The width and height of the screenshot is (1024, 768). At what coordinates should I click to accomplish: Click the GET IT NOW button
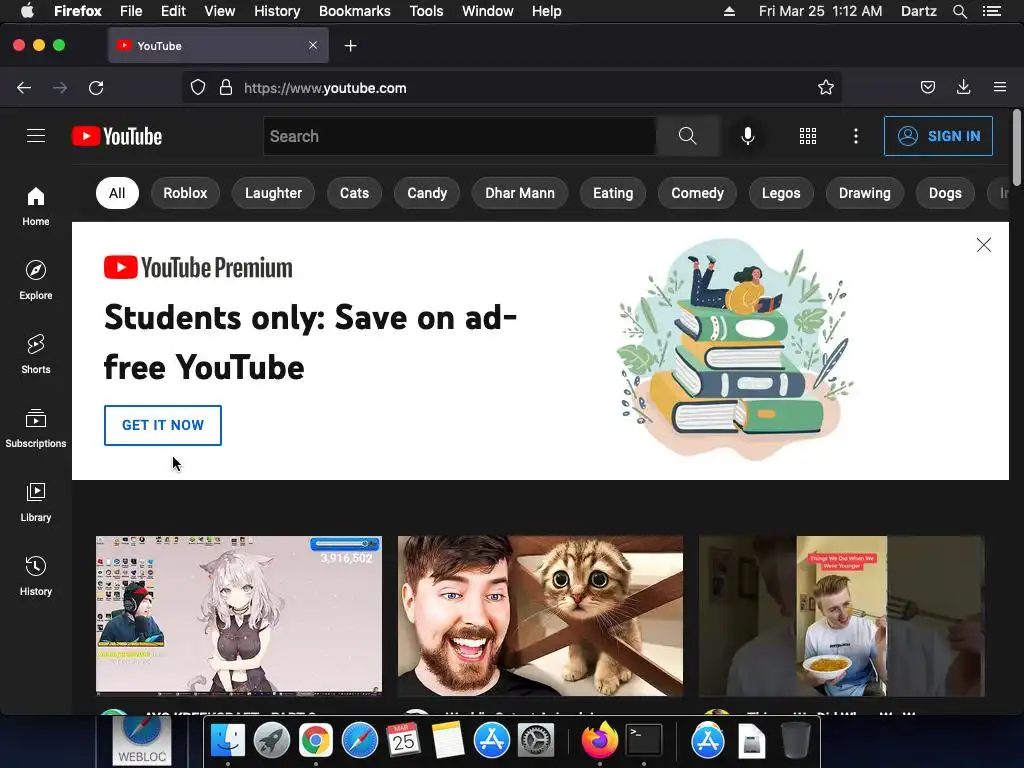[163, 425]
